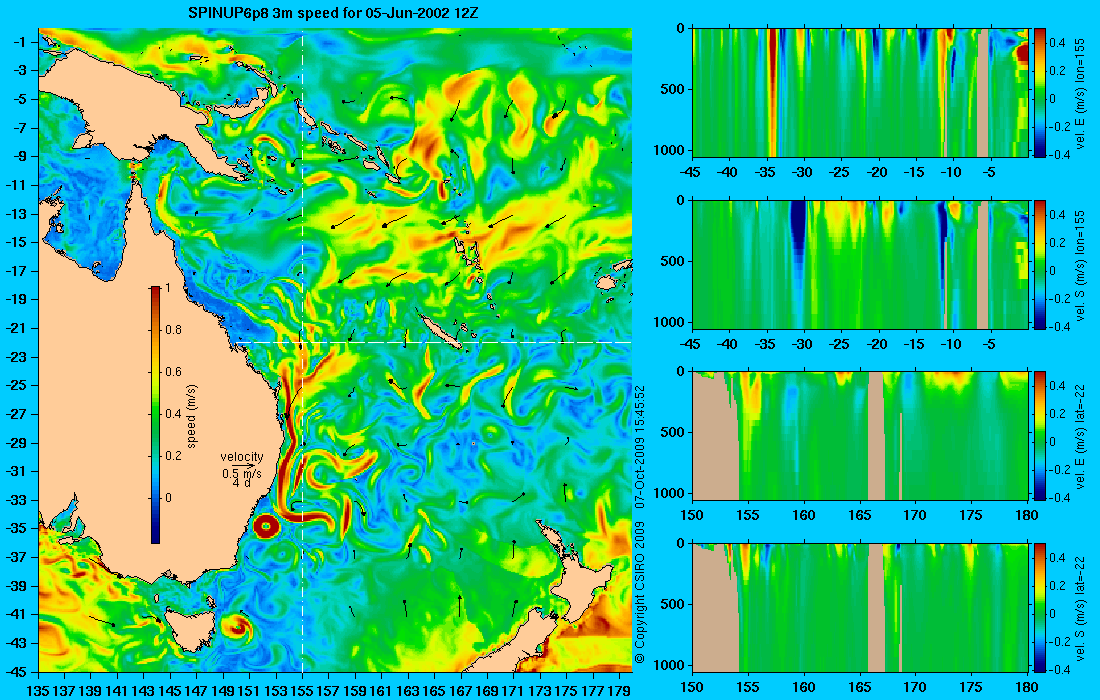Click the -30 x-axis label under the top section plot
Screen dimensions: 1100x700
pos(802,173)
